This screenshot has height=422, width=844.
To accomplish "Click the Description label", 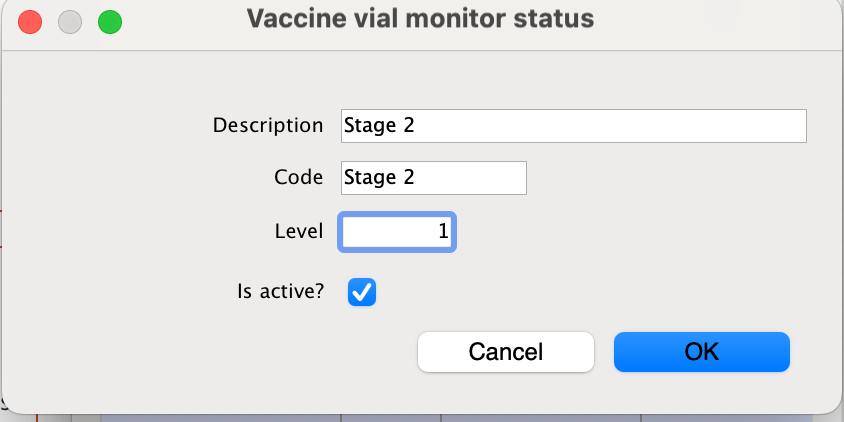I will 268,126.
